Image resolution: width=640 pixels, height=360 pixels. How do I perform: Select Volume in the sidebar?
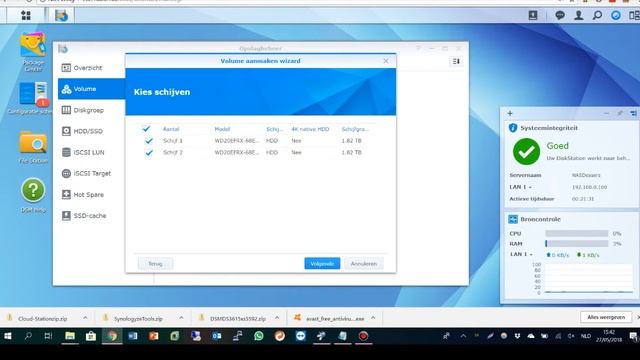[91, 89]
